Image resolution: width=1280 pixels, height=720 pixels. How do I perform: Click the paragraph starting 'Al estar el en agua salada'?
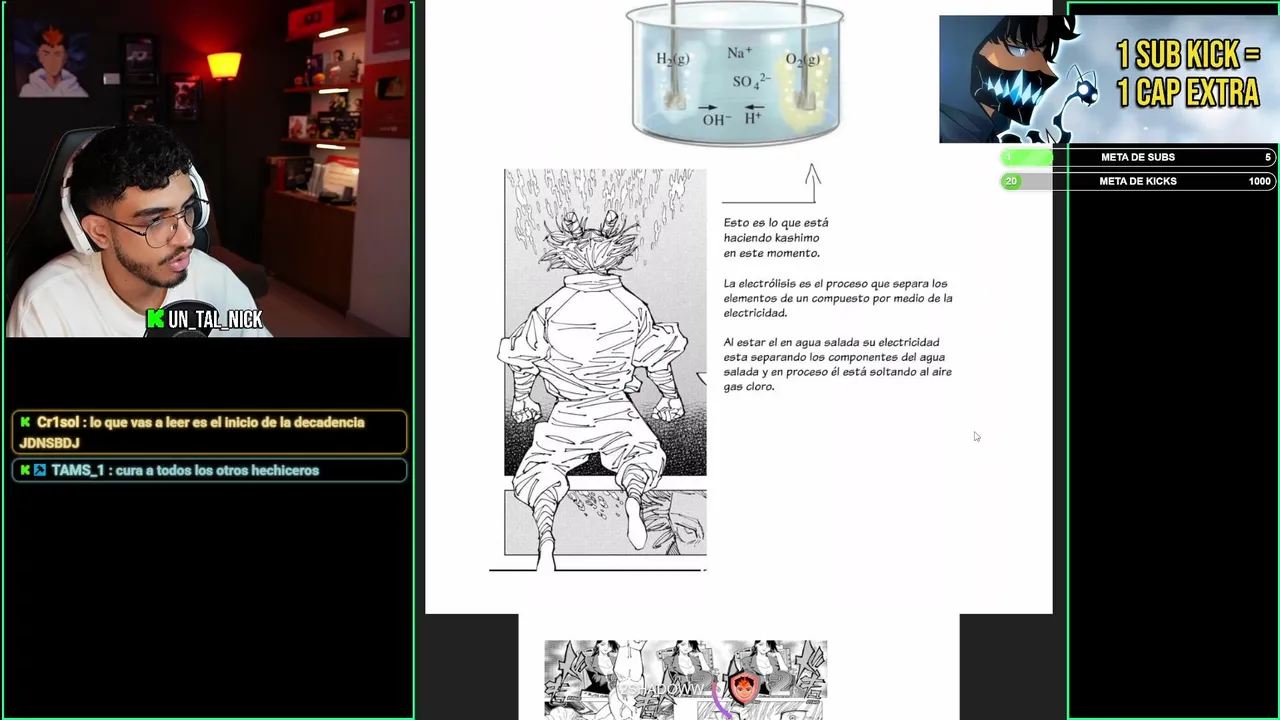pyautogui.click(x=837, y=364)
